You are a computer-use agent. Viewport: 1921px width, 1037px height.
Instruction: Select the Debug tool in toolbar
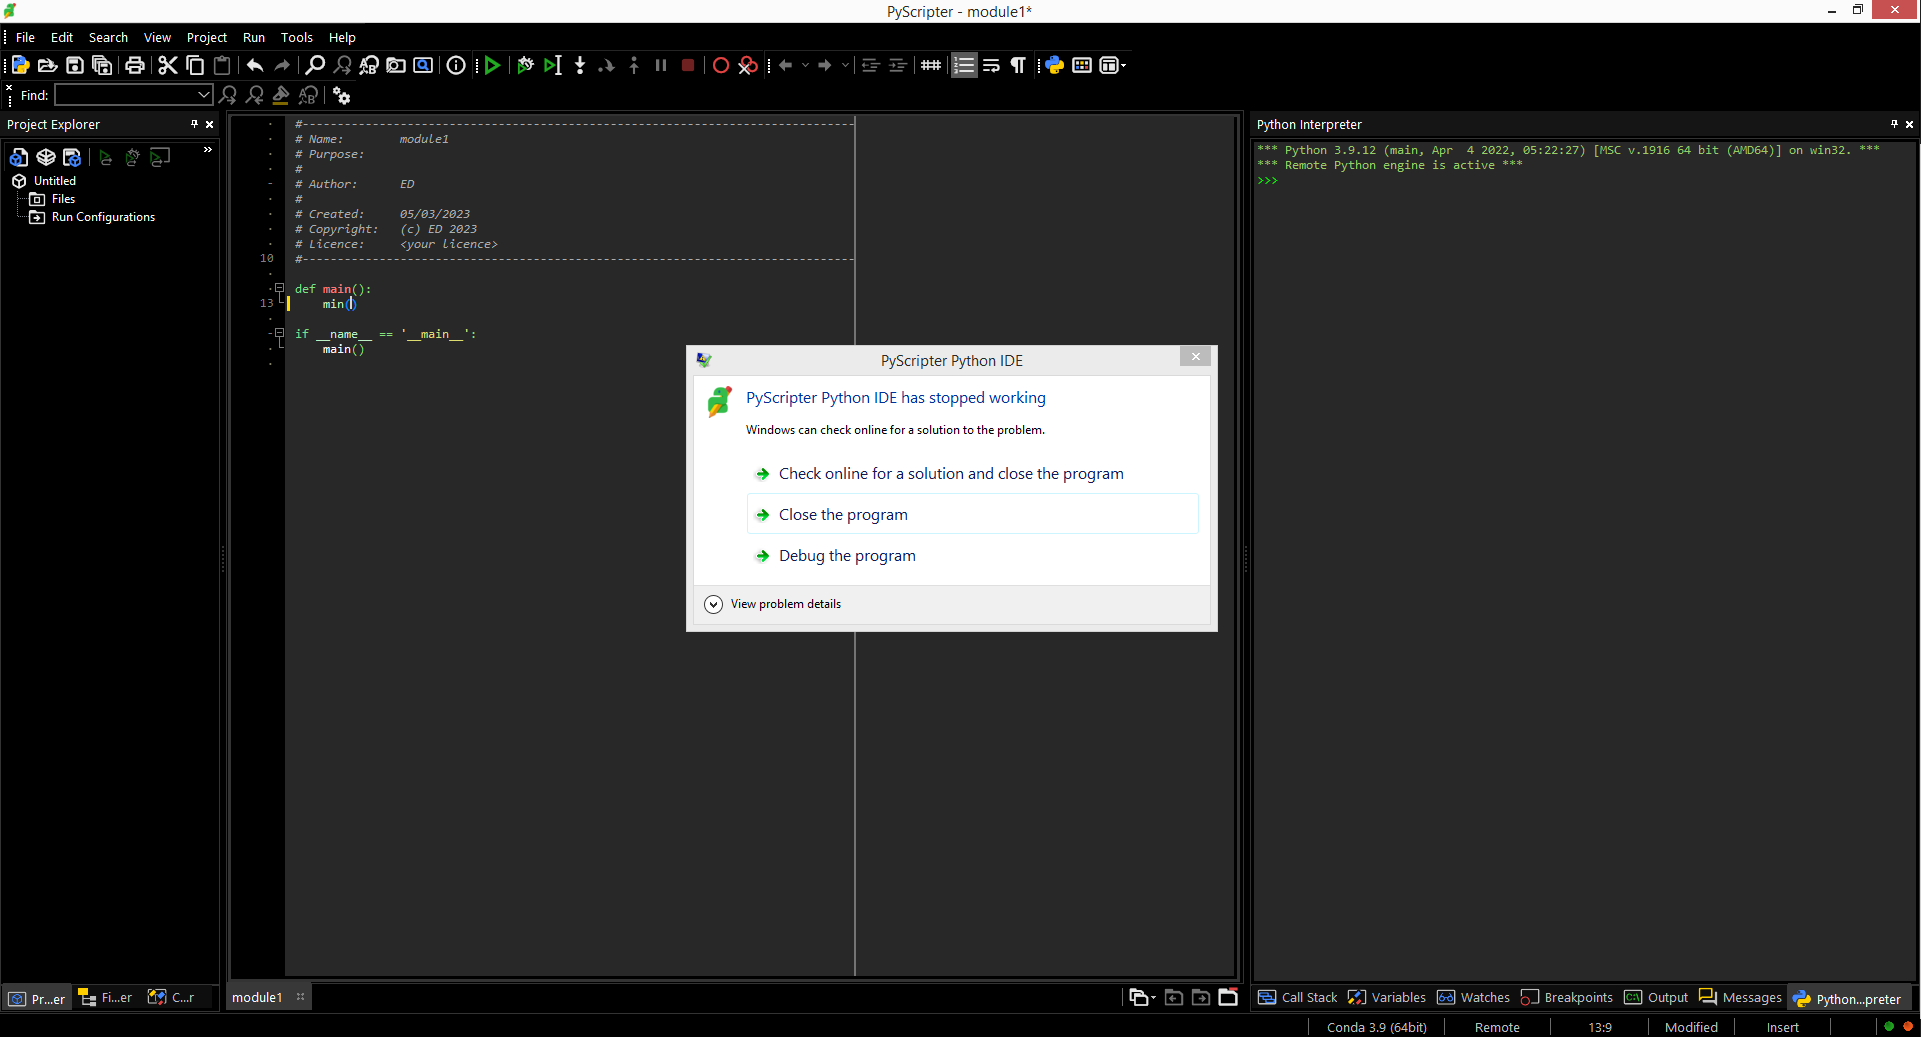(525, 65)
